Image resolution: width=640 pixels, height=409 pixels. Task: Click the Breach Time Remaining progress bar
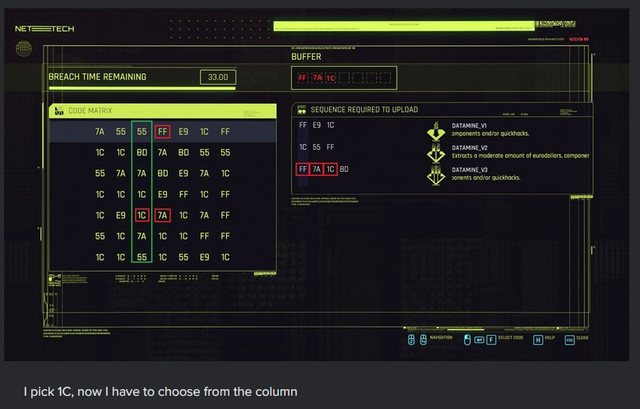click(x=142, y=88)
